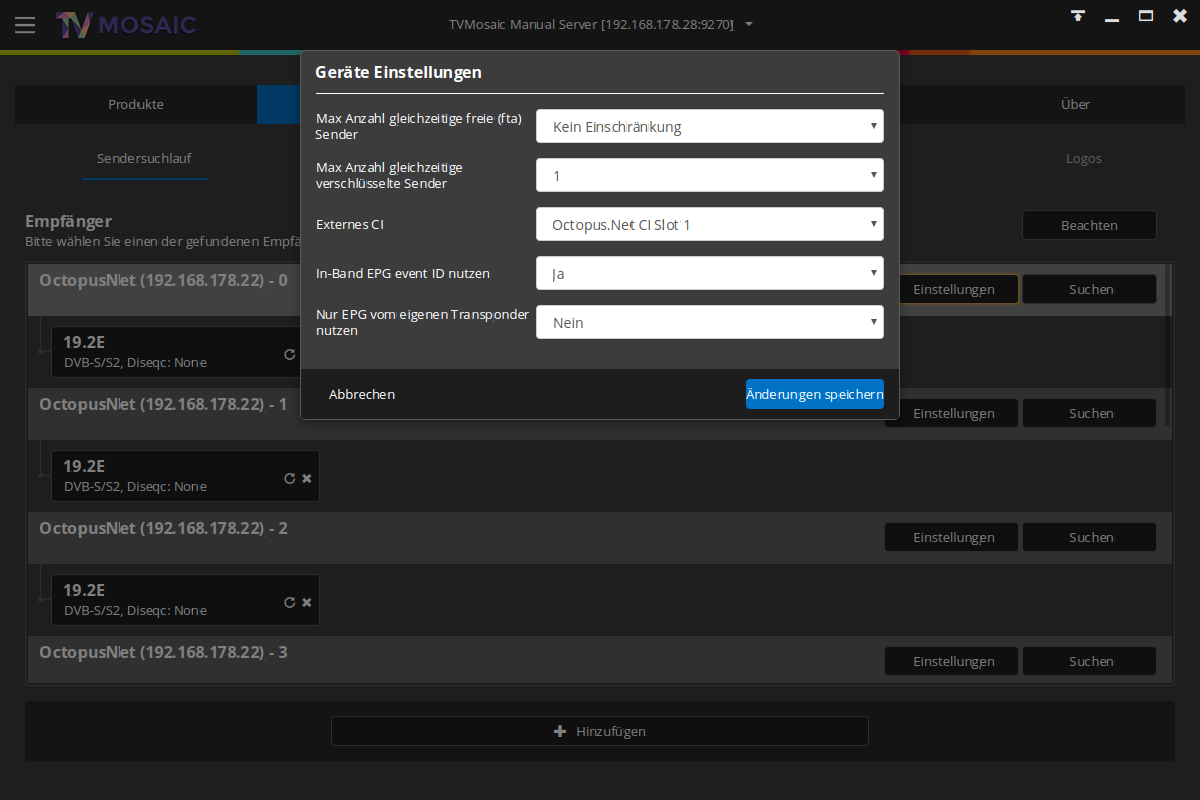
Task: Click the TVMosaic Manual Server title text
Action: coord(591,24)
